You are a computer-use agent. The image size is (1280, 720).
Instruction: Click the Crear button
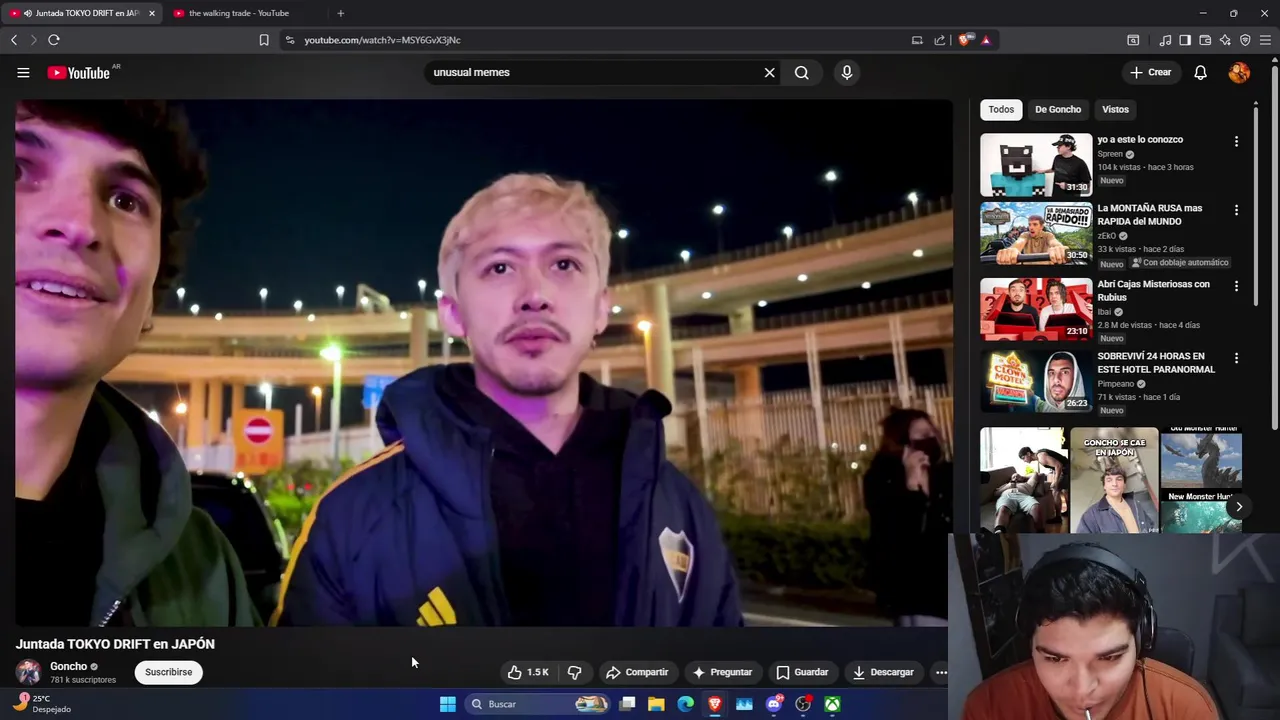(1150, 72)
